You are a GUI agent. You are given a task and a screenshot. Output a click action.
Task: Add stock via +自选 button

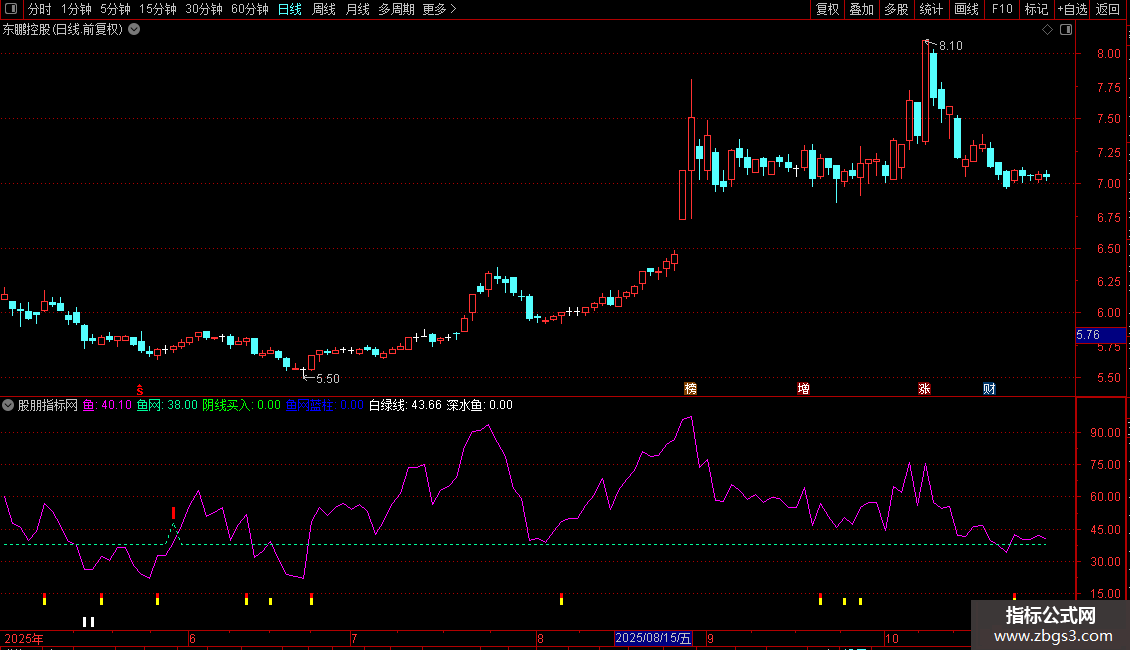tap(1072, 9)
